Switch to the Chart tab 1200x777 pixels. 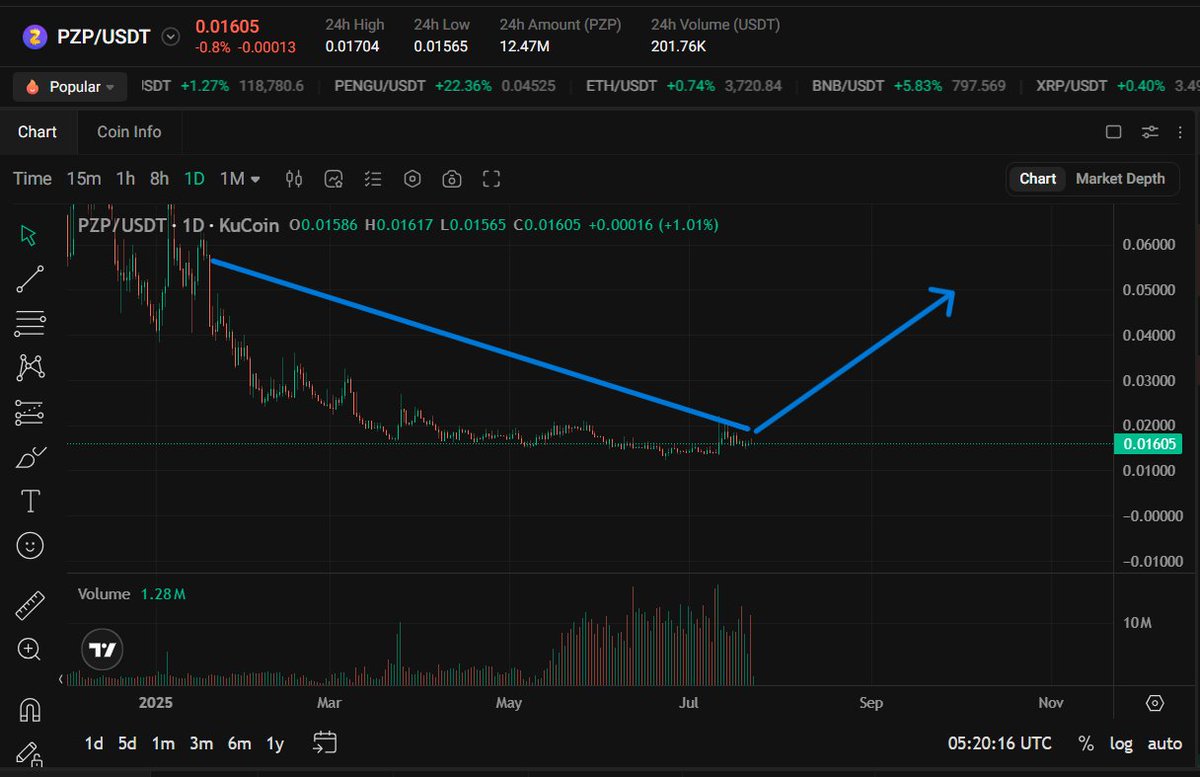click(x=37, y=132)
